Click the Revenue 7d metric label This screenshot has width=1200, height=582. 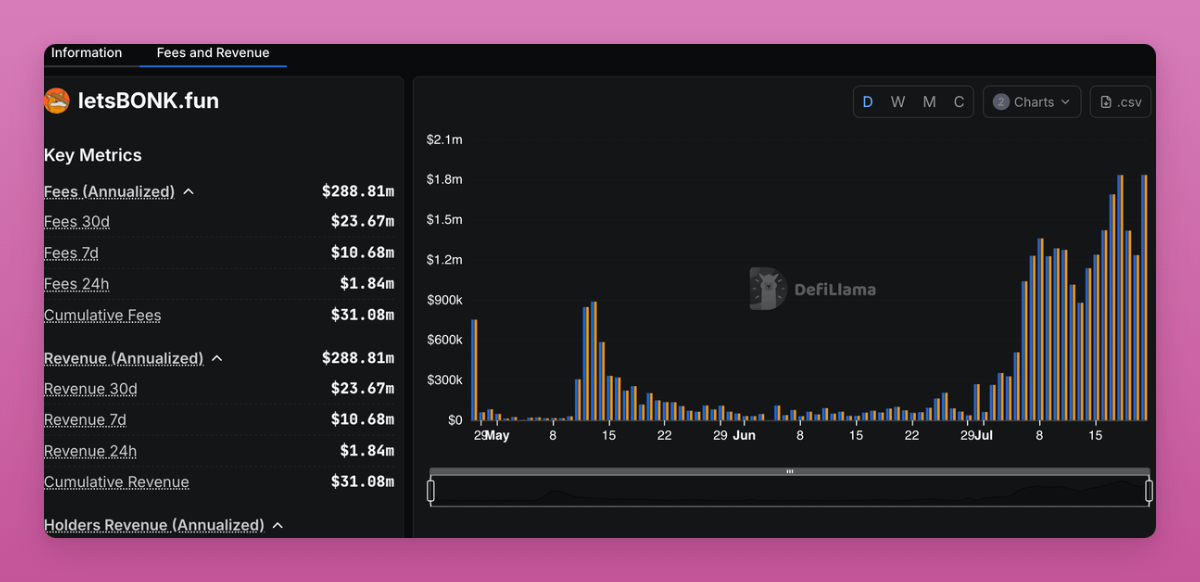coord(85,420)
